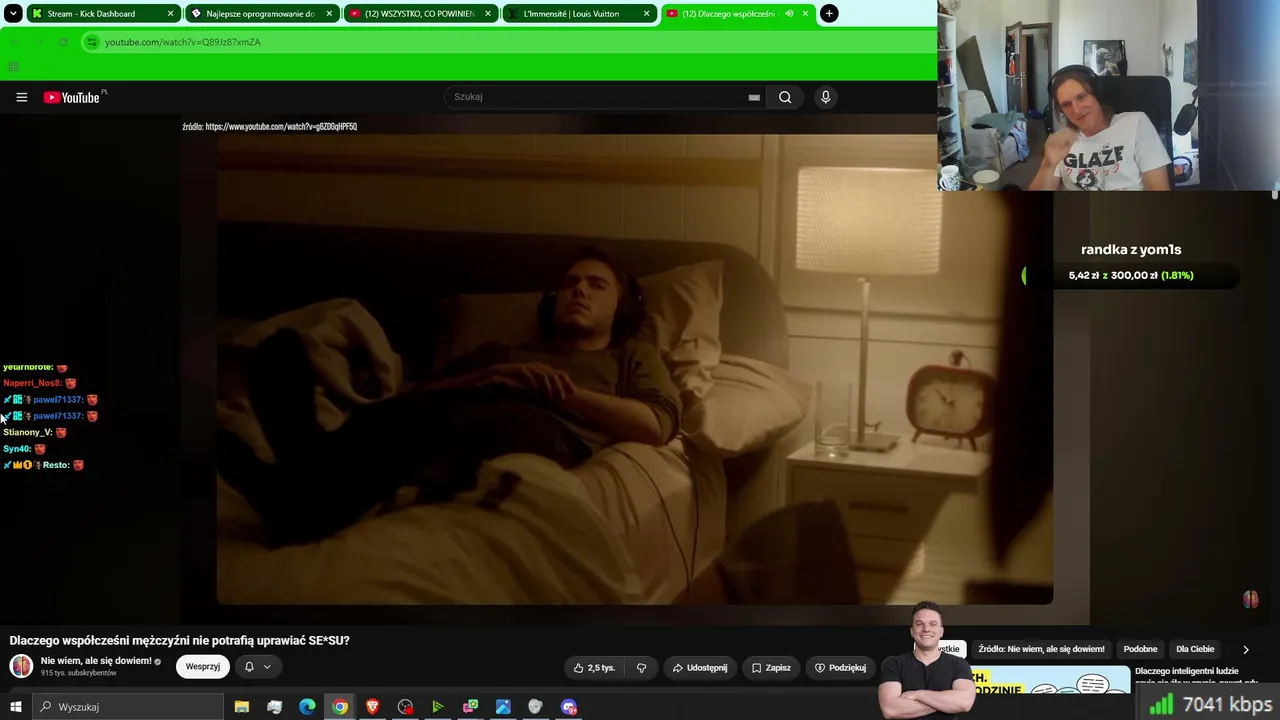The height and width of the screenshot is (720, 1280).
Task: Click chat username Resto in the overlay
Action: (55, 465)
